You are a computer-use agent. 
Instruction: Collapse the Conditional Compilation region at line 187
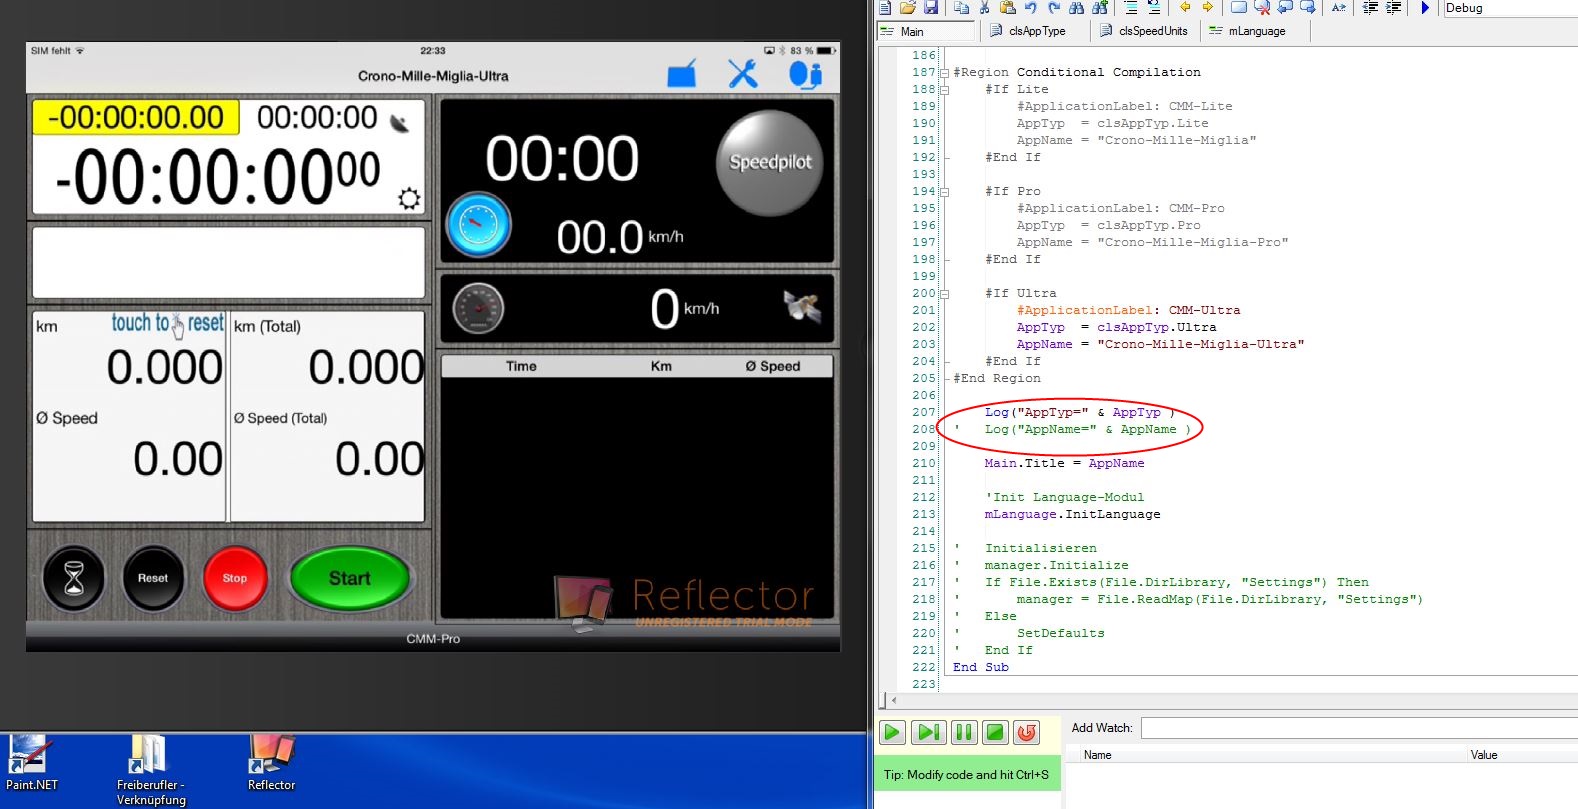944,73
